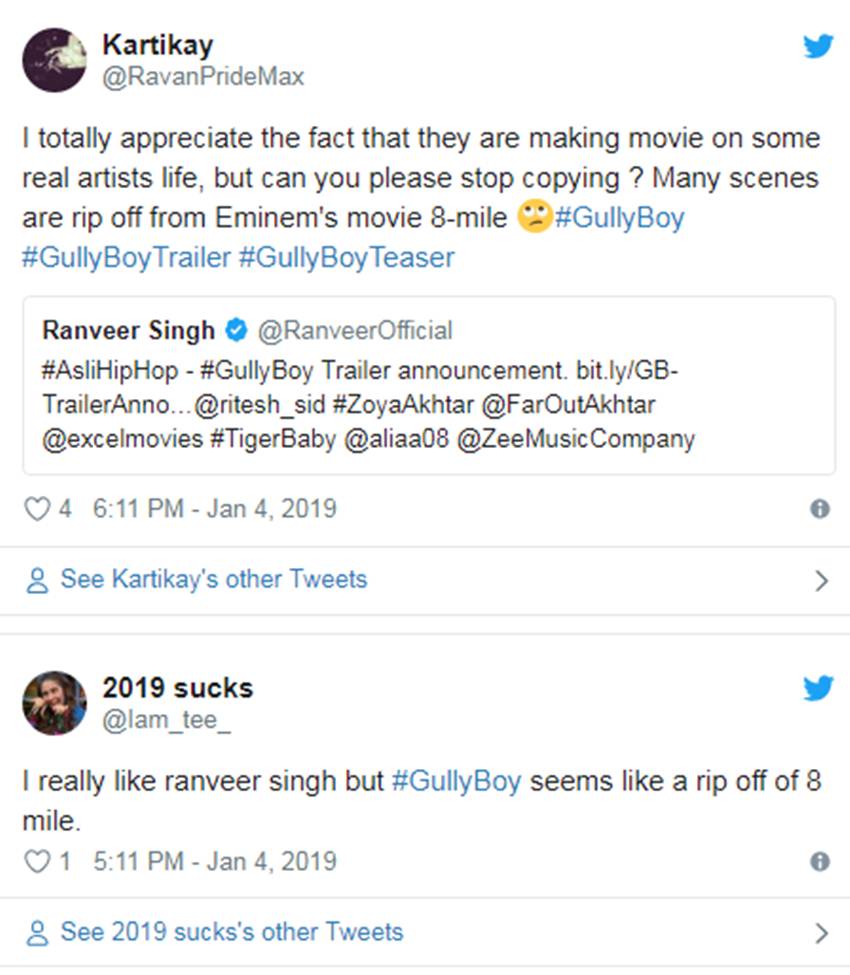Screen dimensions: 850x975
Task: Like Kartikay's tweet with heart icon
Action: click(36, 509)
